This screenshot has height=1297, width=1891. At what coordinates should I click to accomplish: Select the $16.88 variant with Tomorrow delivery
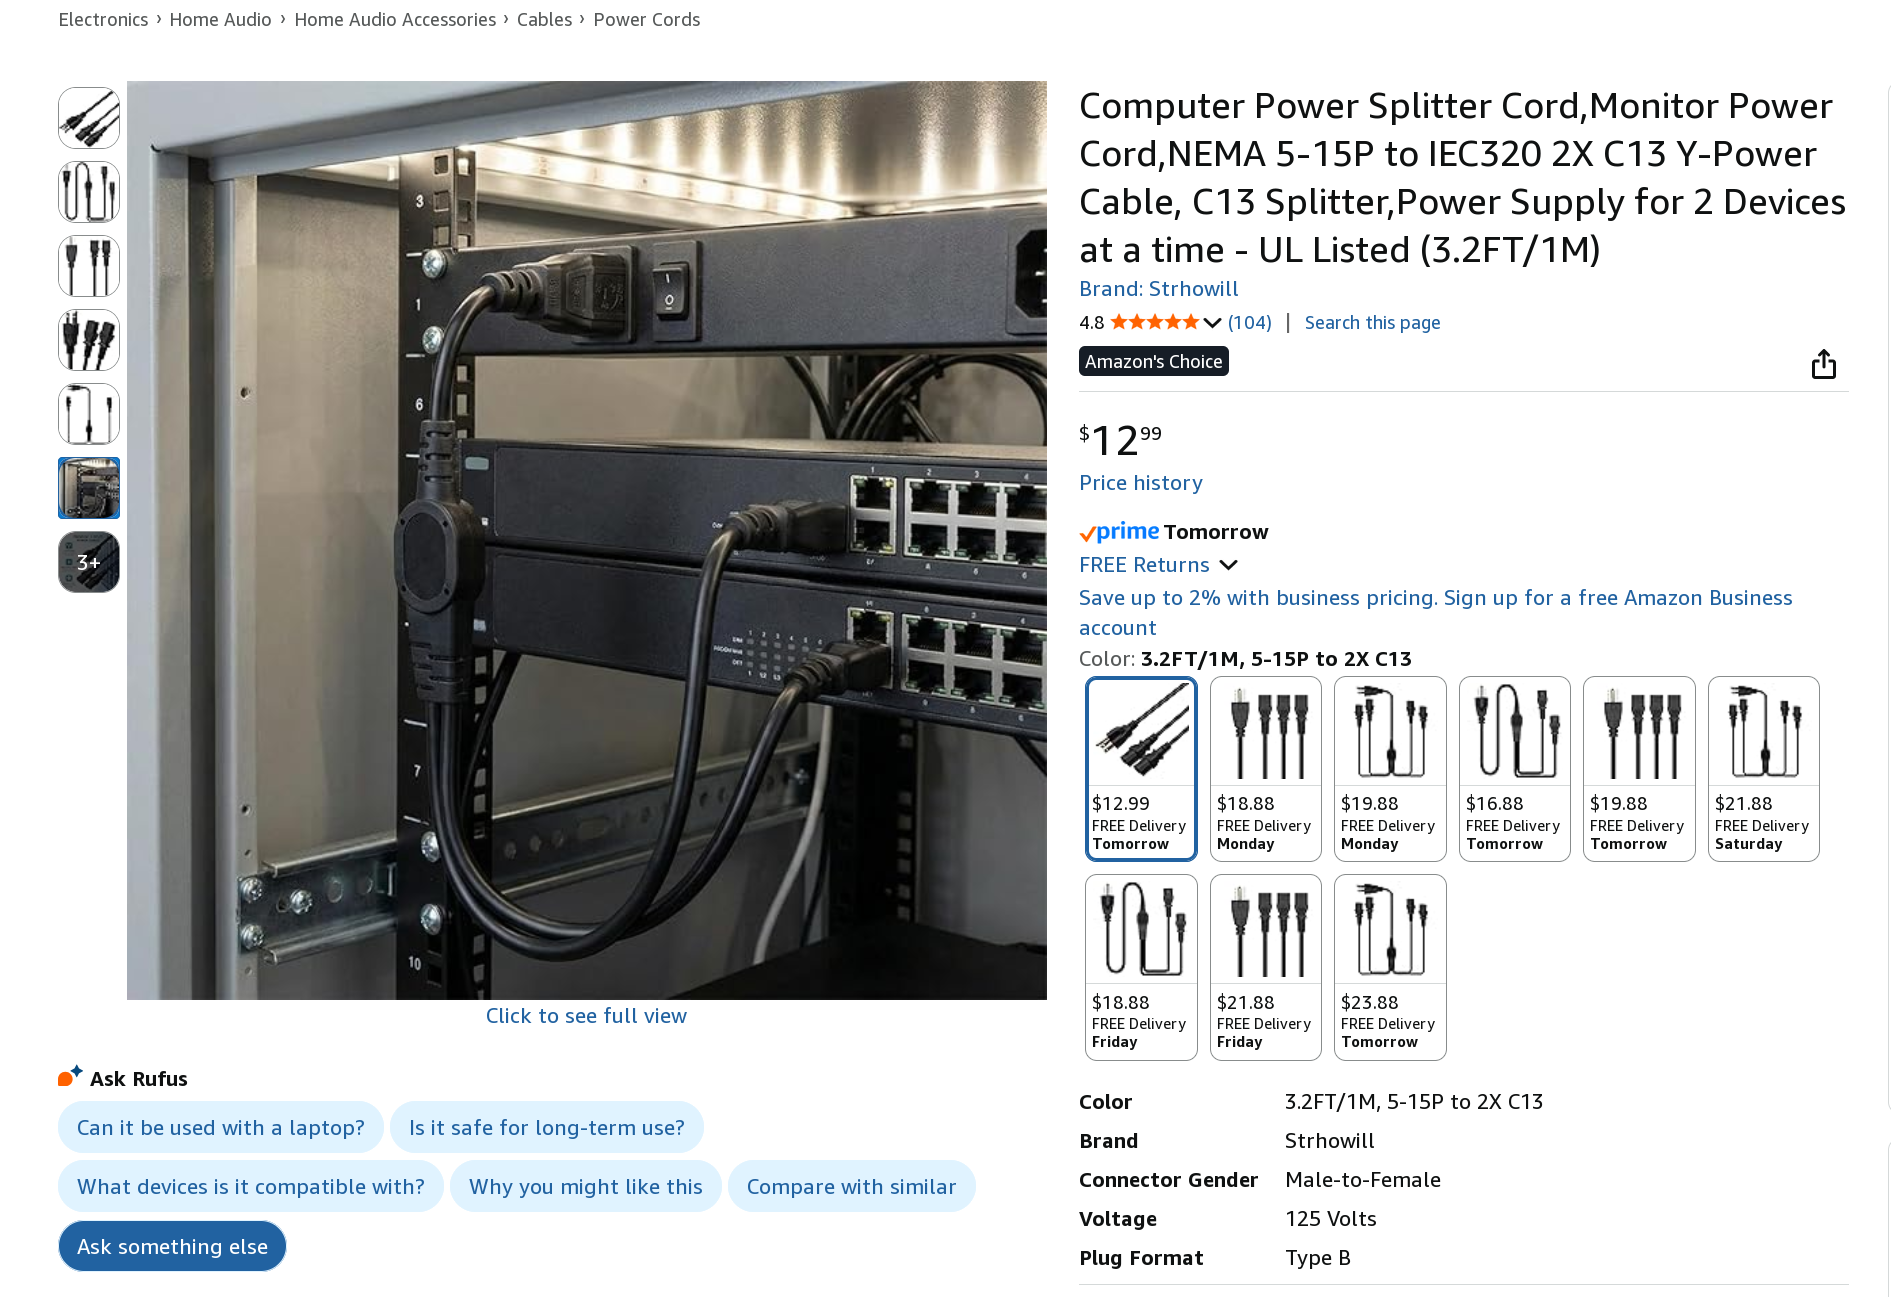point(1514,768)
